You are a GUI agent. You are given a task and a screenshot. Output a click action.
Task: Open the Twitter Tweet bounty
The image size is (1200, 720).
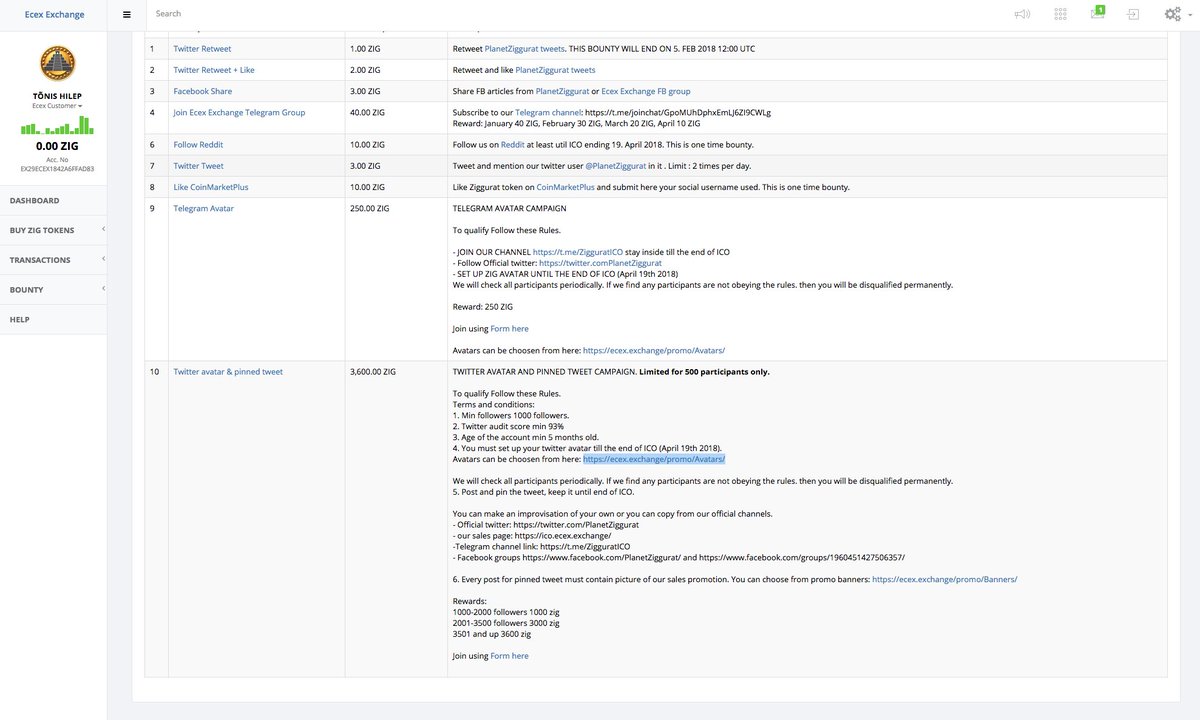pyautogui.click(x=199, y=166)
